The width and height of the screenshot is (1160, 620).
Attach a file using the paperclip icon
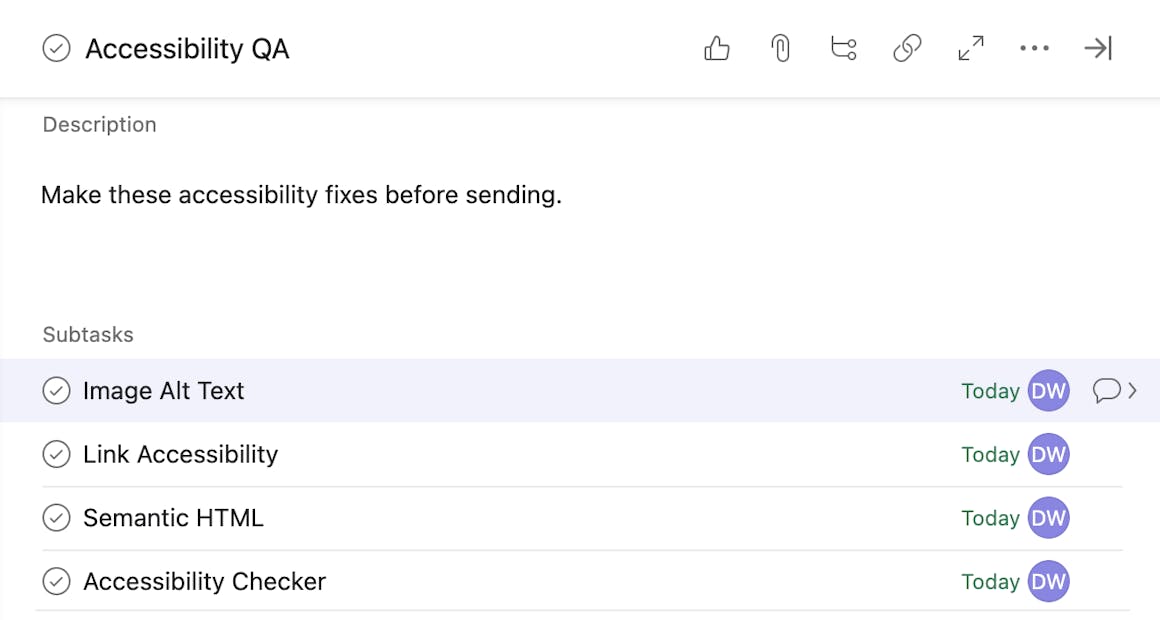(x=780, y=48)
